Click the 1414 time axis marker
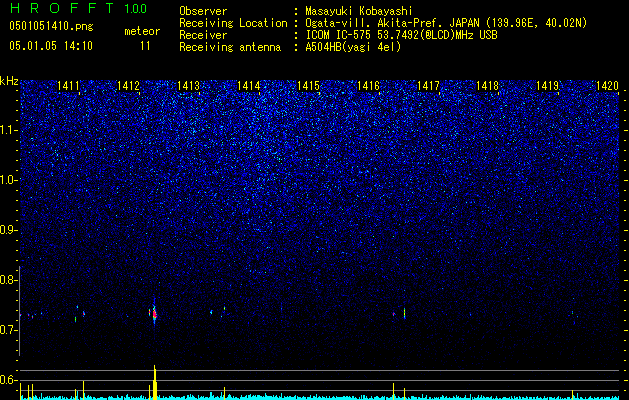This screenshot has width=629, height=400. [249, 85]
